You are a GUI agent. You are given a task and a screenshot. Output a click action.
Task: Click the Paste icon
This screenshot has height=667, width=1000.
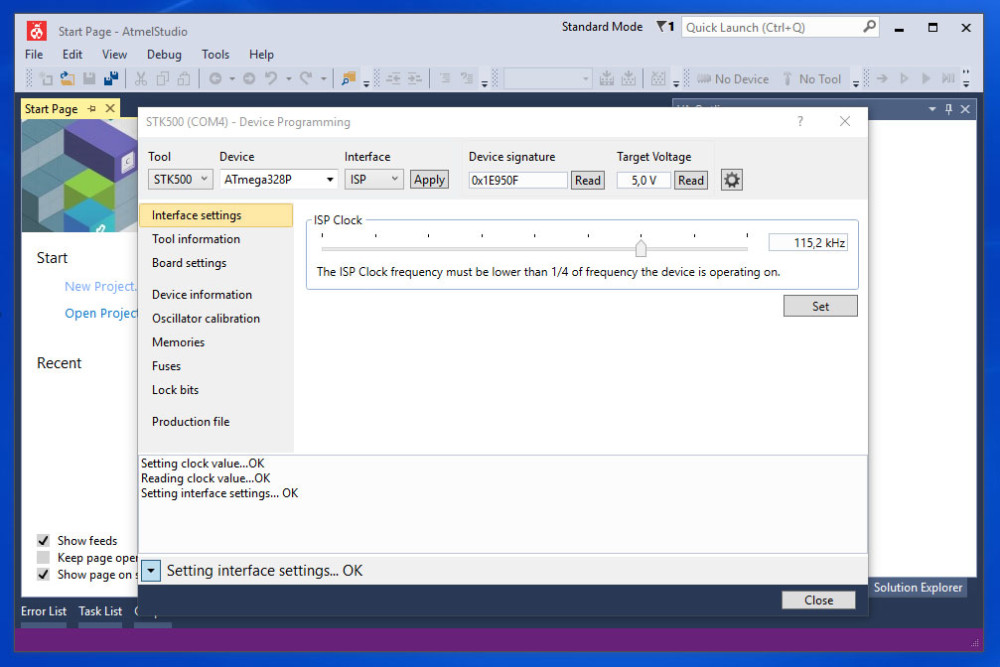(x=185, y=78)
